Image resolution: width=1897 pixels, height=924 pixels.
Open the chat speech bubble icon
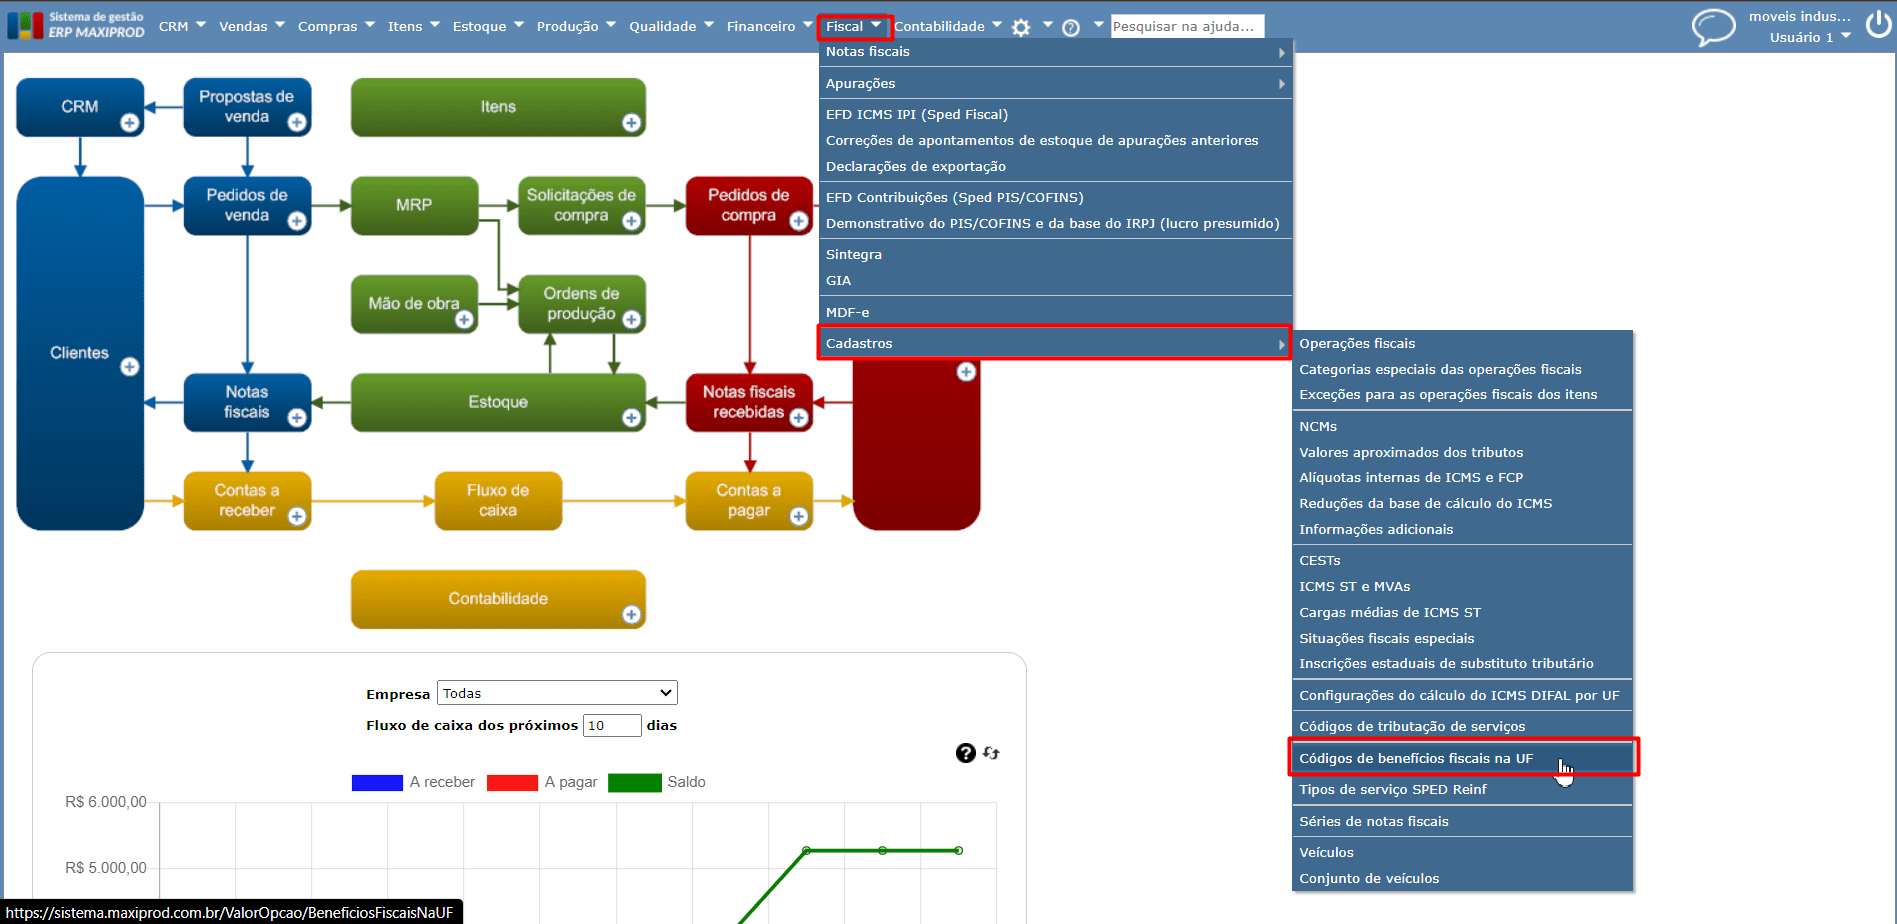[x=1713, y=27]
